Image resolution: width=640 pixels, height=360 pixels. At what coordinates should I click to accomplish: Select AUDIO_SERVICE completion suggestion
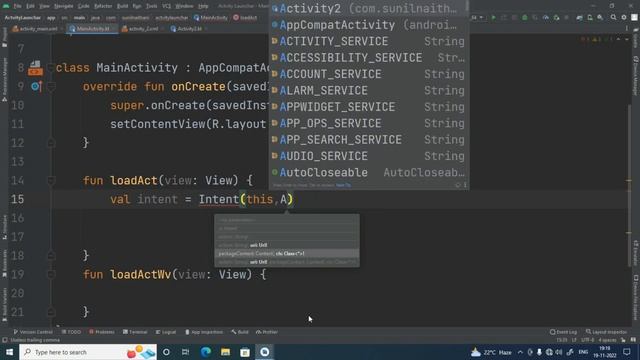click(368, 156)
